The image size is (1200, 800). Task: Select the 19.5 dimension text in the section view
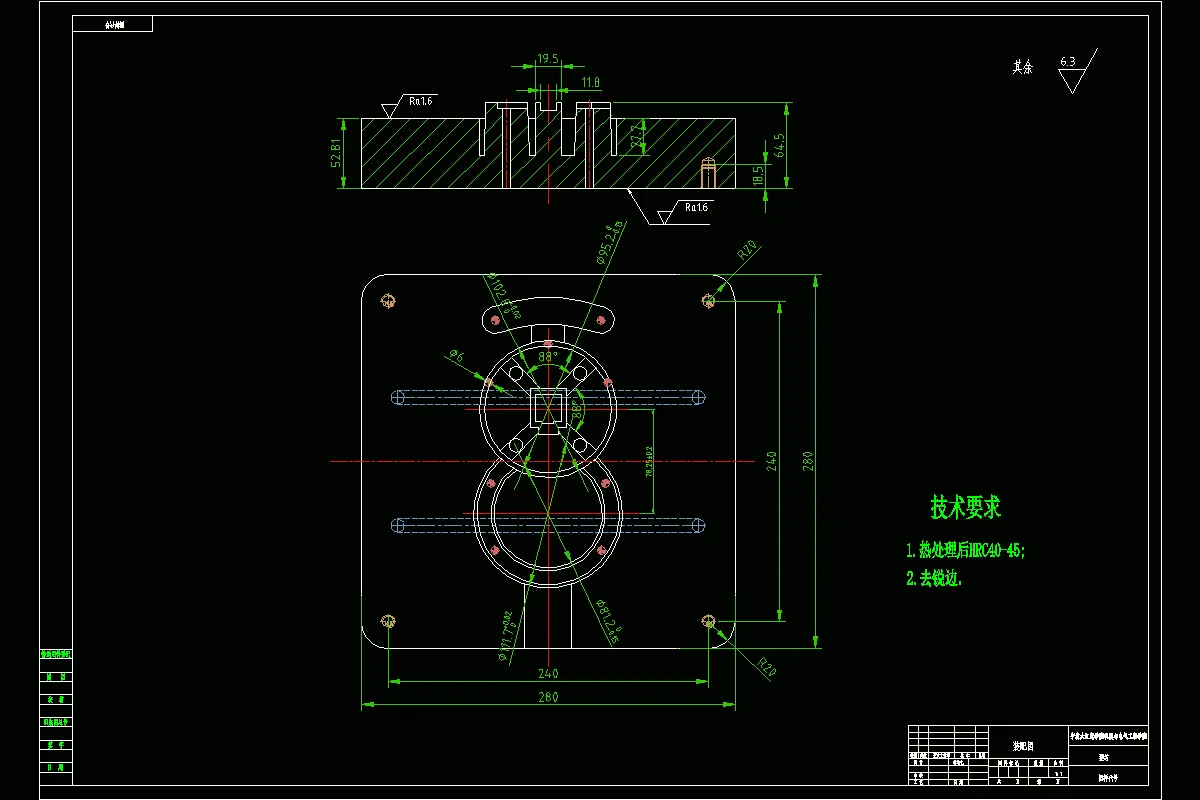547,60
